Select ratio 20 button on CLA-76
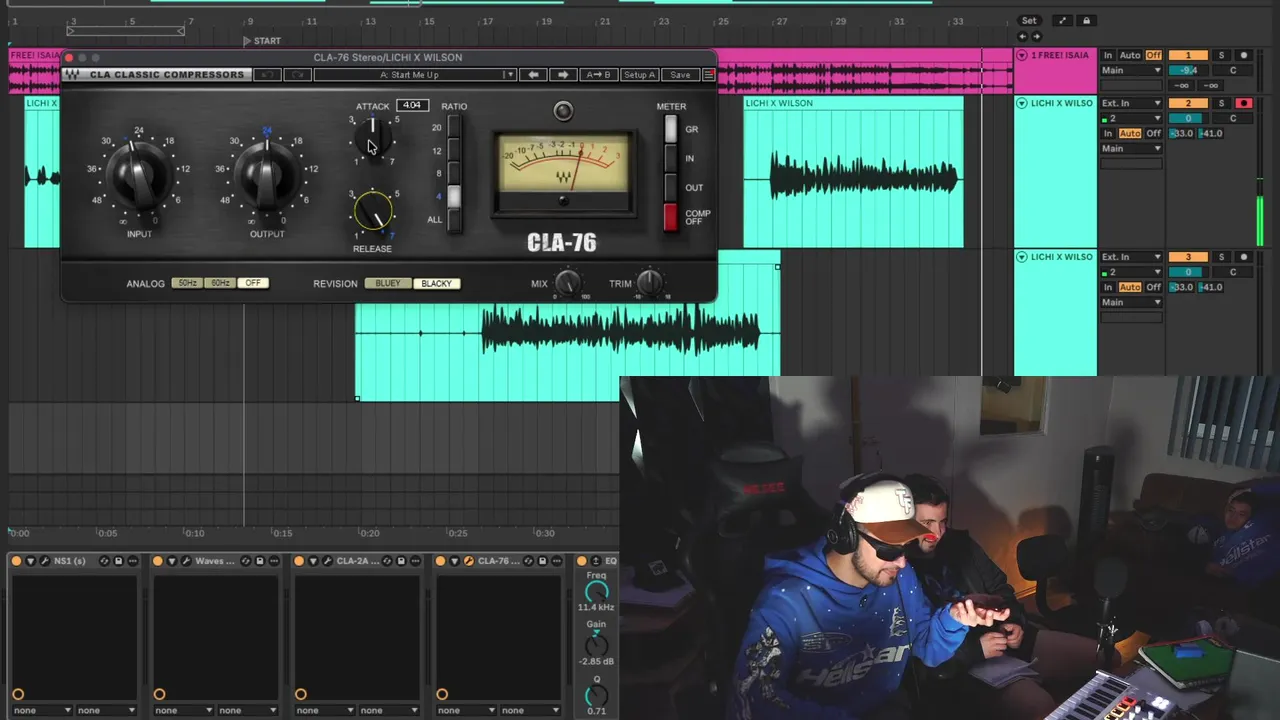This screenshot has height=720, width=1280. coord(455,128)
